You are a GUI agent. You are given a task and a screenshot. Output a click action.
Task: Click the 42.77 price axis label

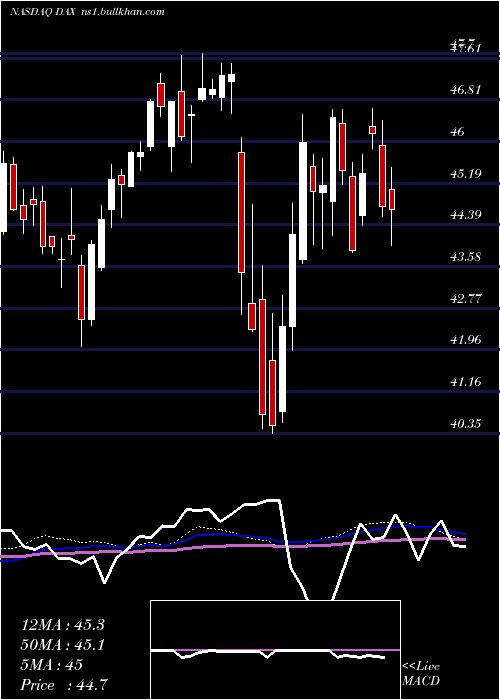[x=466, y=298]
